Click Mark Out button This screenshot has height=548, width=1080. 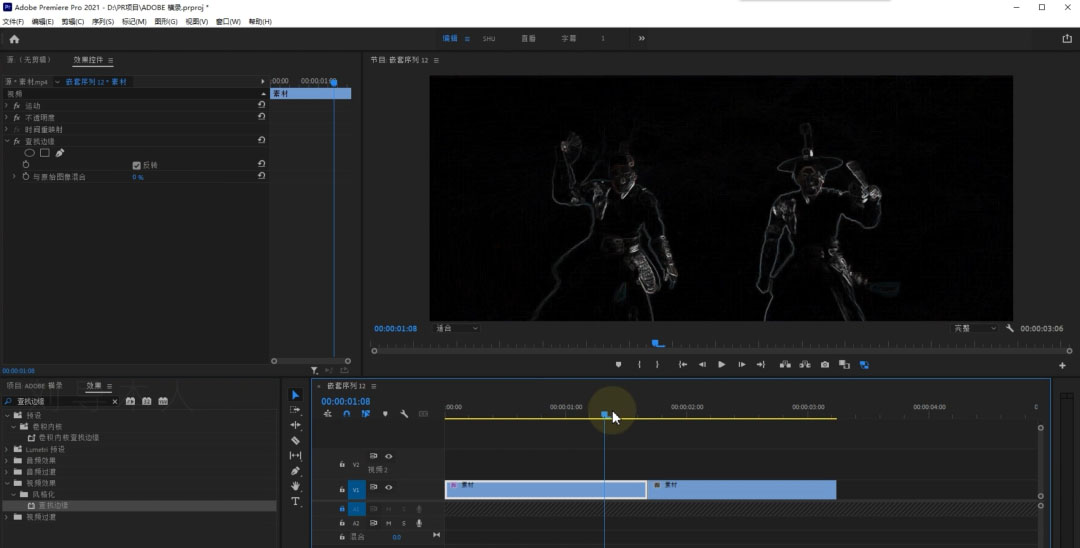[x=657, y=365]
